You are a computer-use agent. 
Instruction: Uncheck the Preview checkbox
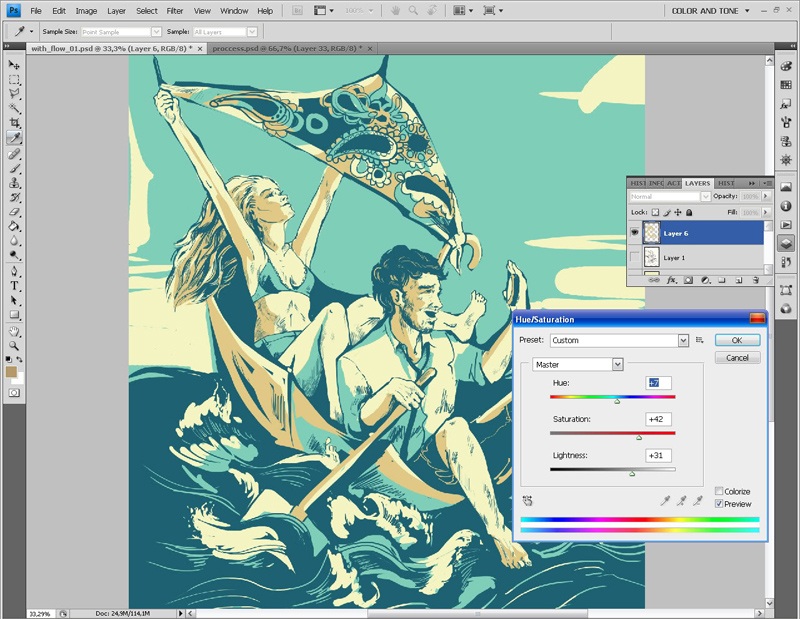point(719,504)
